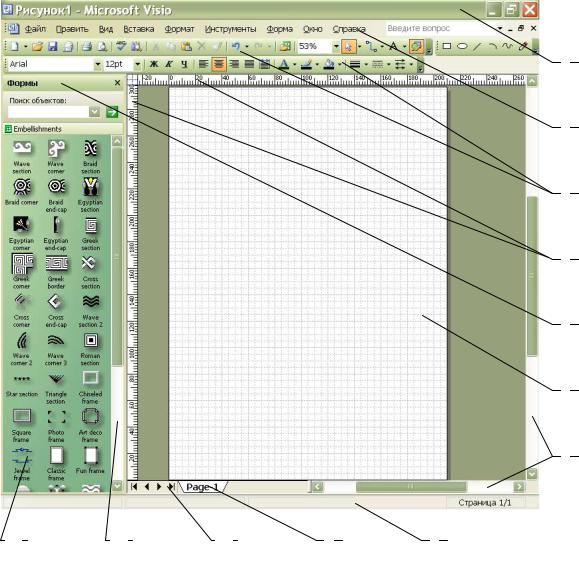Open the Справка menu
The height and width of the screenshot is (566, 579).
349,29
